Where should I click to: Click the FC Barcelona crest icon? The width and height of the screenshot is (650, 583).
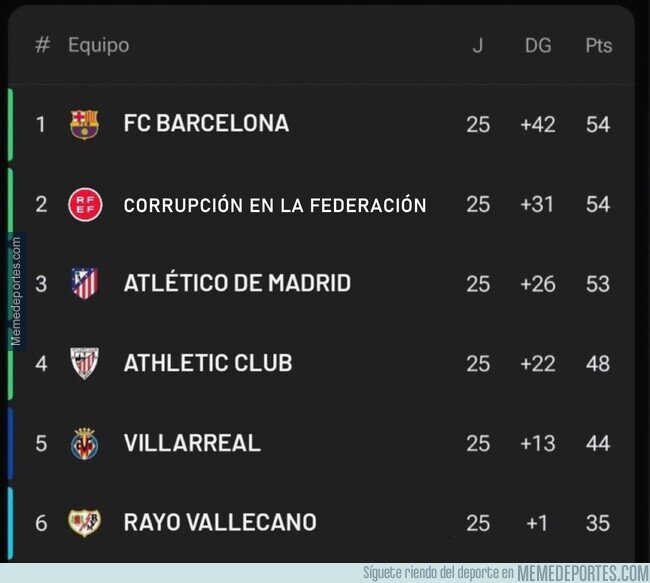(x=84, y=124)
